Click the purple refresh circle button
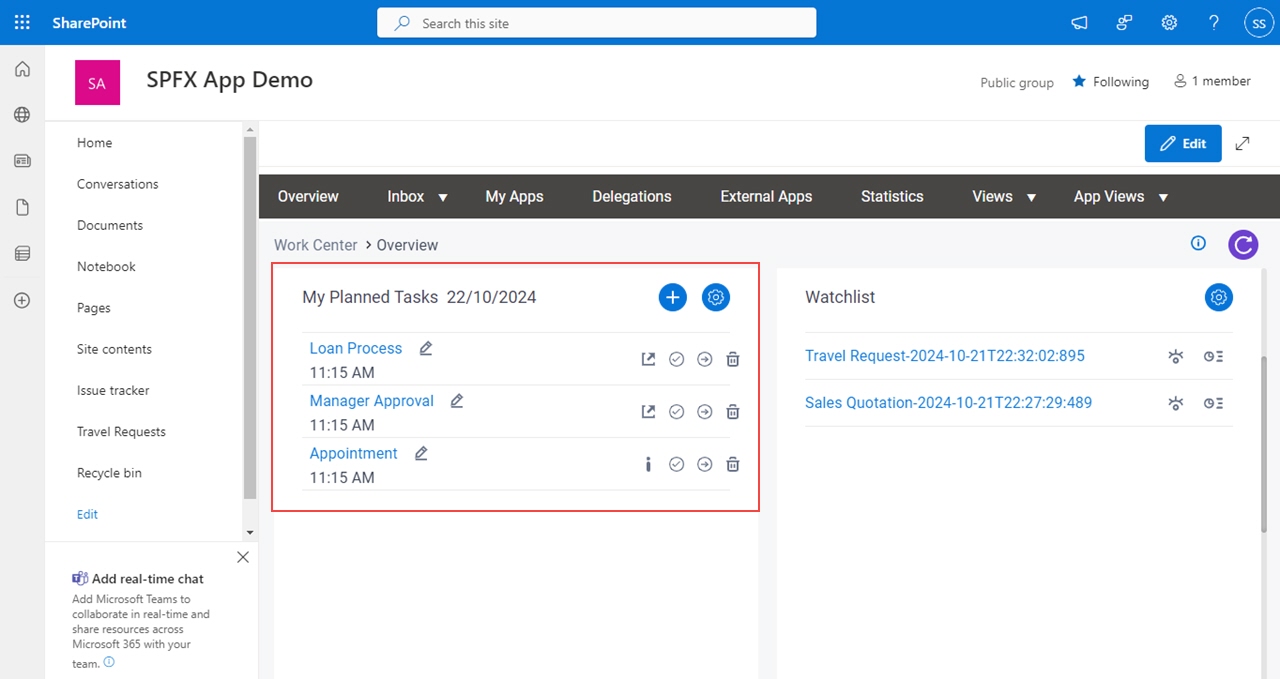 pyautogui.click(x=1243, y=244)
